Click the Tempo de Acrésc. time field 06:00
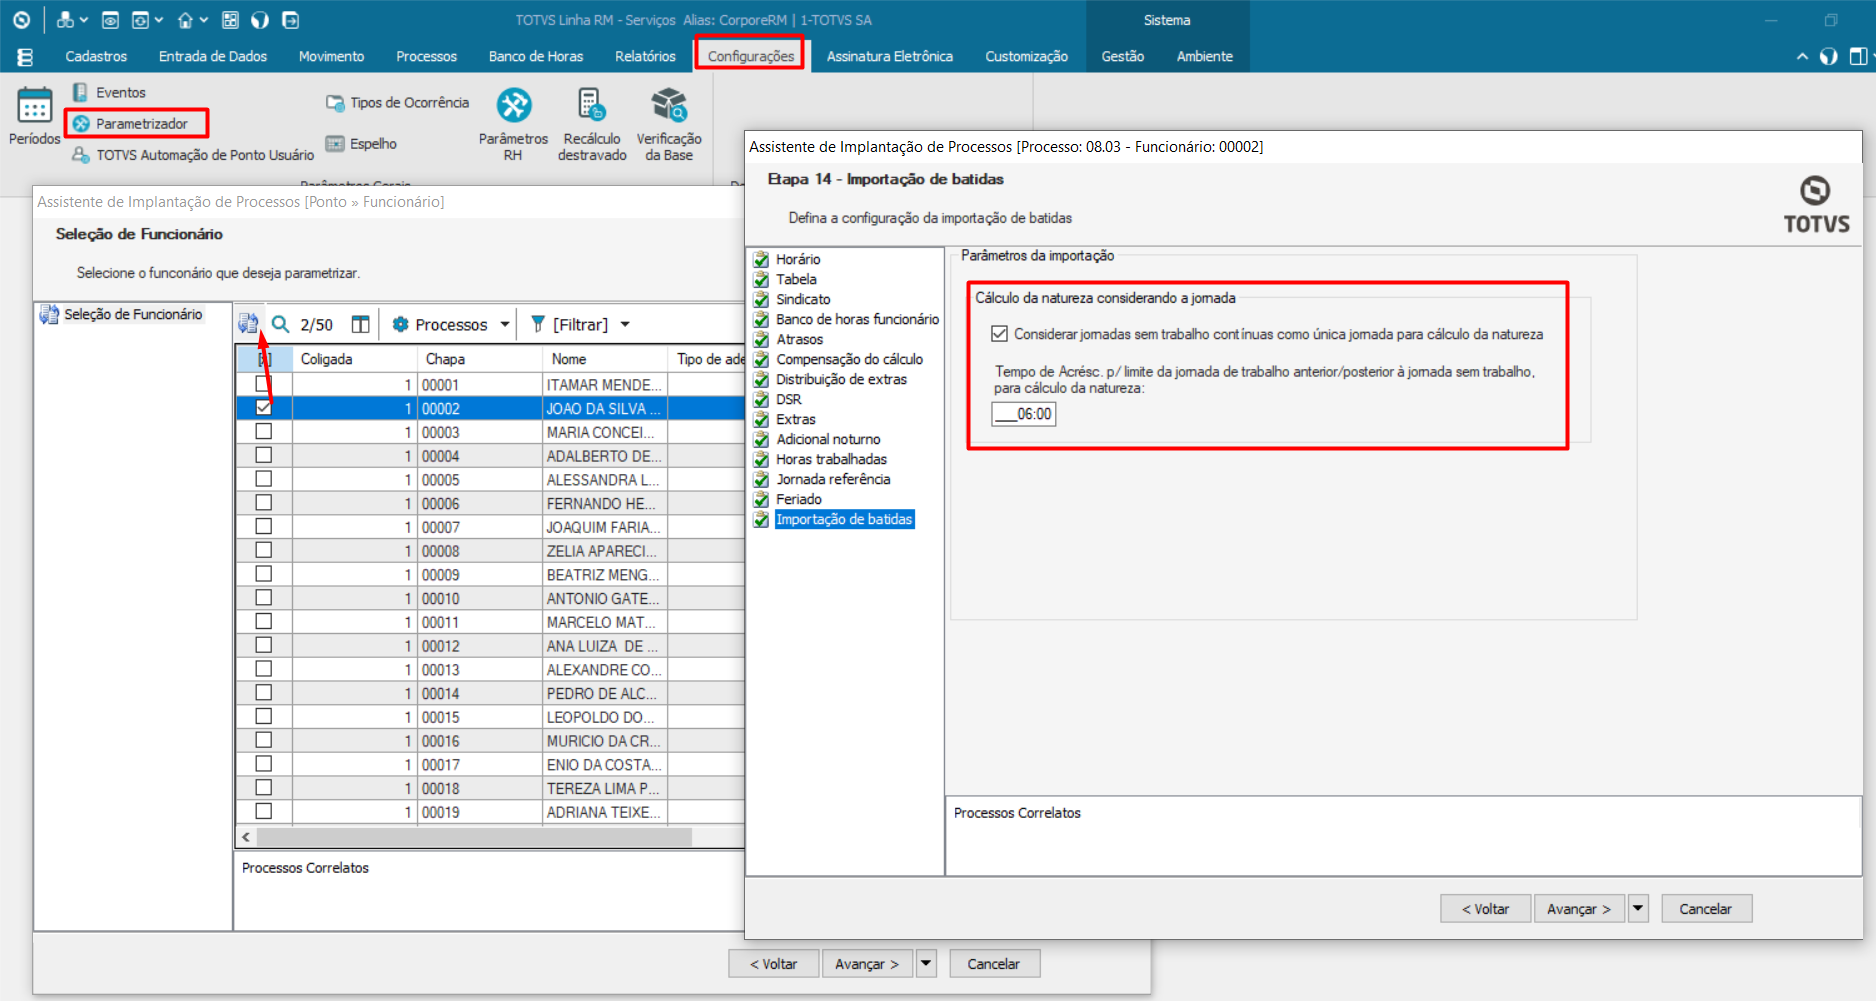 1023,414
